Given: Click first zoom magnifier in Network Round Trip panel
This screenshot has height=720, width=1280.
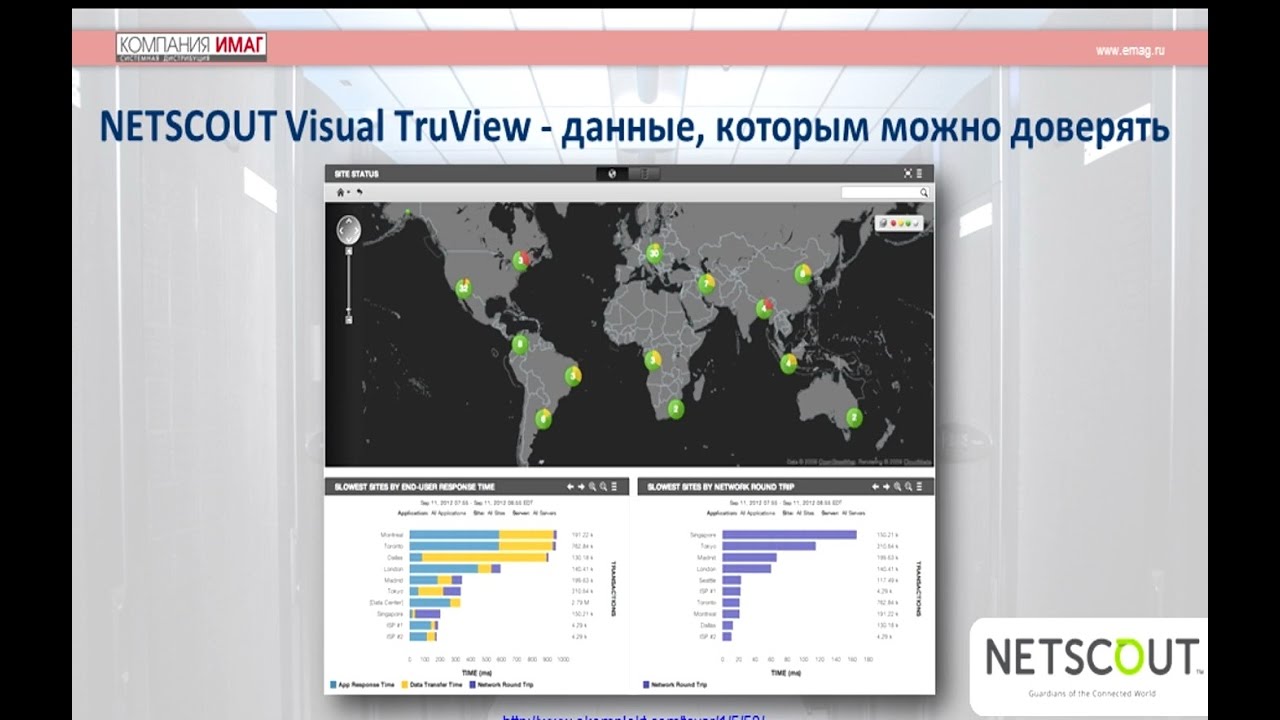Looking at the screenshot, I should point(898,486).
